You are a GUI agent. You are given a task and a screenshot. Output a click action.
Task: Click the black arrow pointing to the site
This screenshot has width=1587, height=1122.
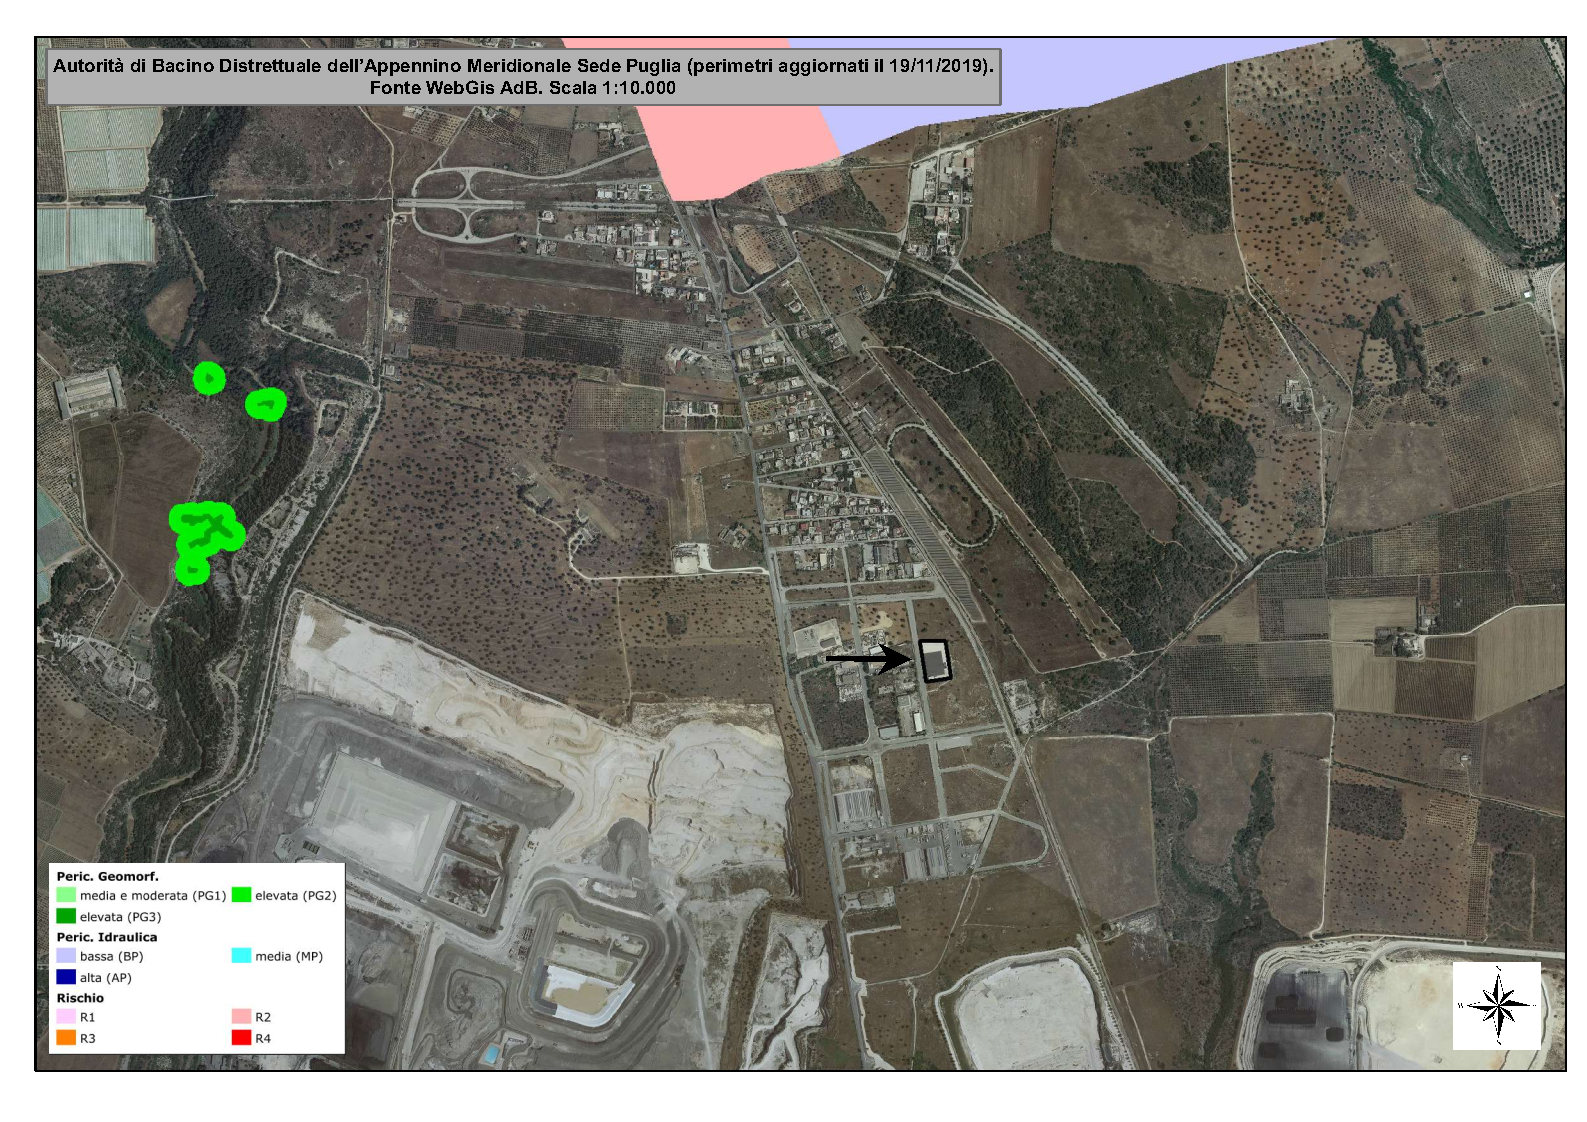click(867, 659)
